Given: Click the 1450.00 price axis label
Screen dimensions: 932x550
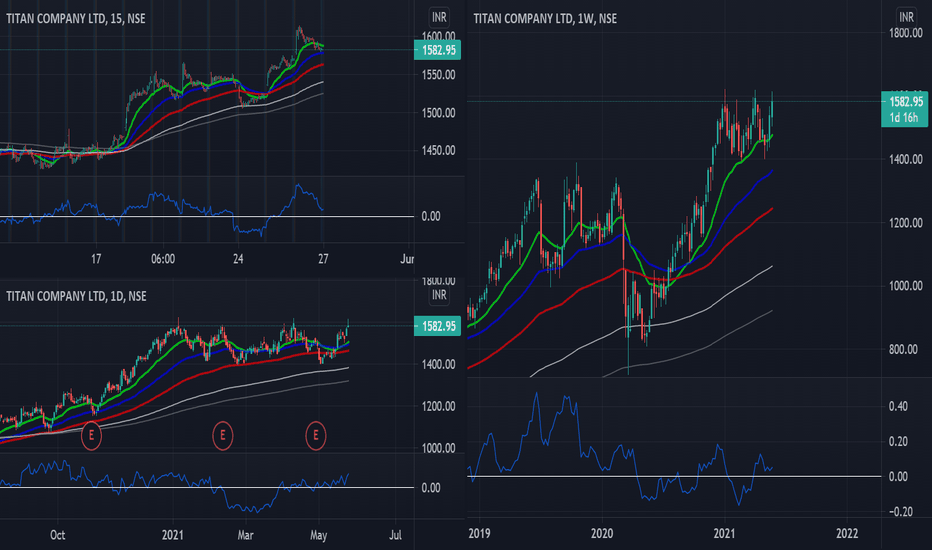Looking at the screenshot, I should (x=439, y=150).
